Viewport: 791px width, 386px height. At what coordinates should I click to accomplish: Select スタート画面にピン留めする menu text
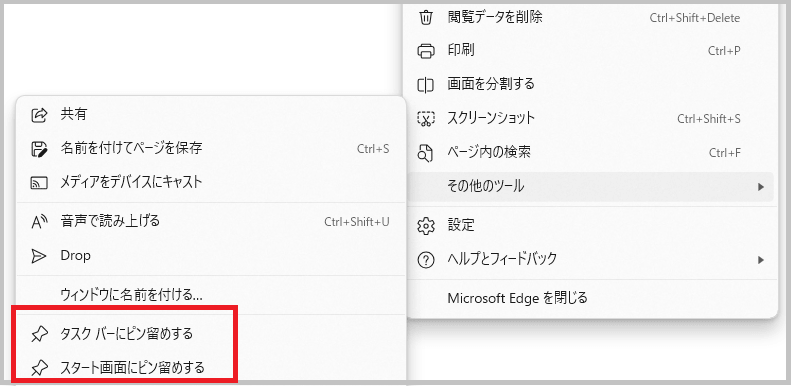pos(132,367)
